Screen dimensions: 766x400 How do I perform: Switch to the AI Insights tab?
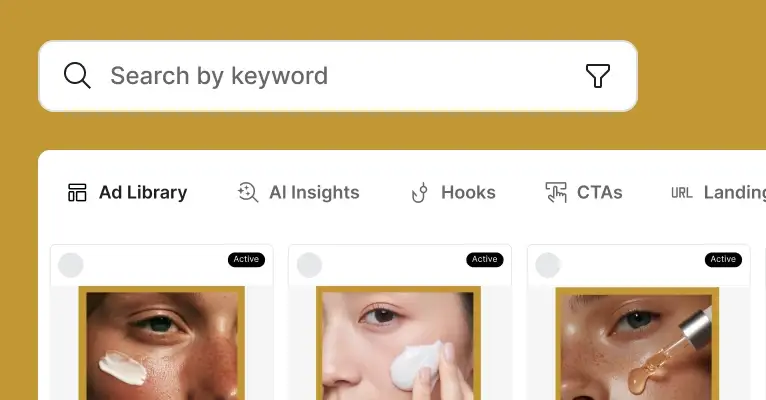pos(298,192)
